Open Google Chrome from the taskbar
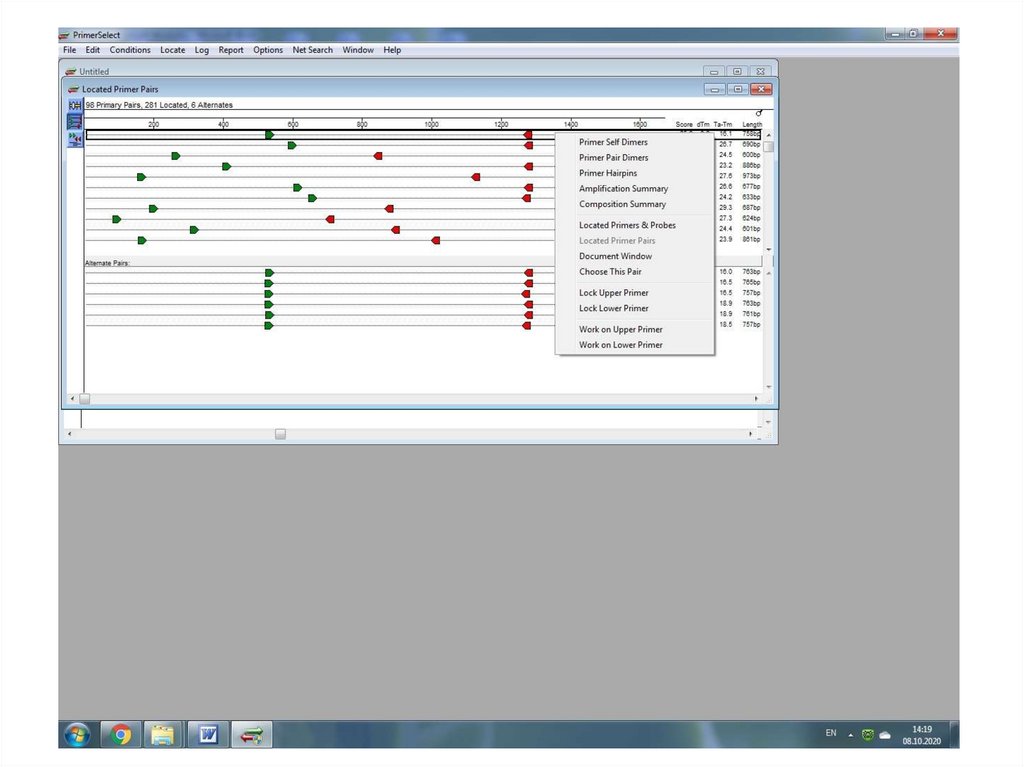1024x767 pixels. click(121, 735)
